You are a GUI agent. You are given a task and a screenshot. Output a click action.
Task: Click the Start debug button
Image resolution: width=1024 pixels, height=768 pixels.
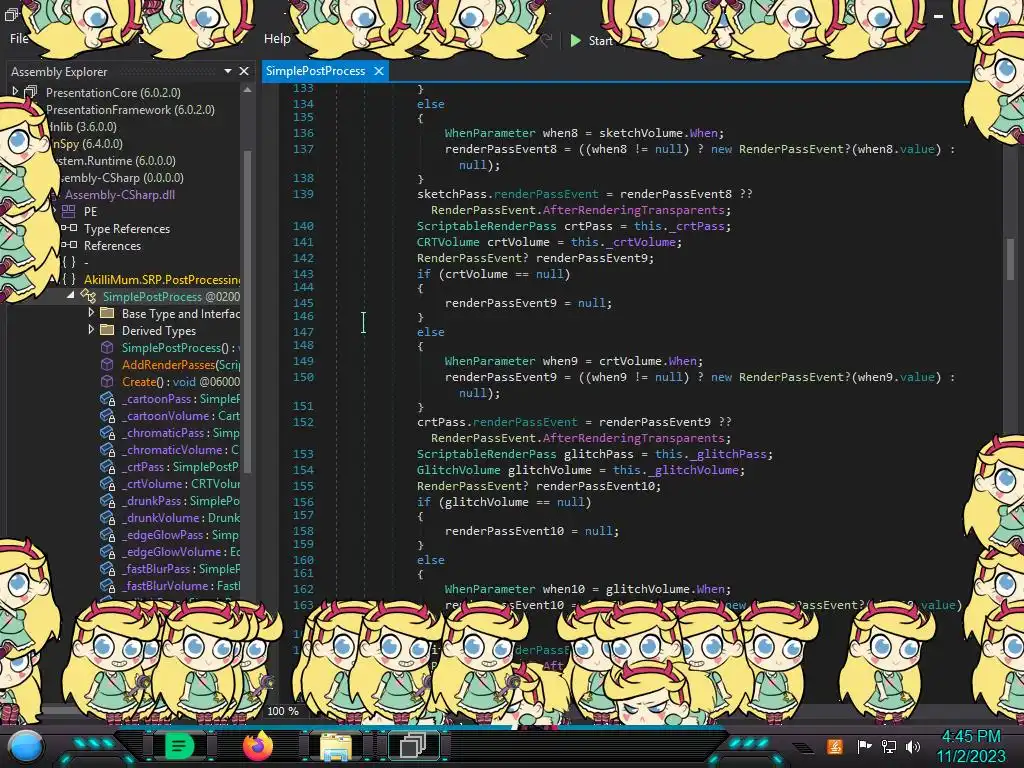tap(591, 40)
